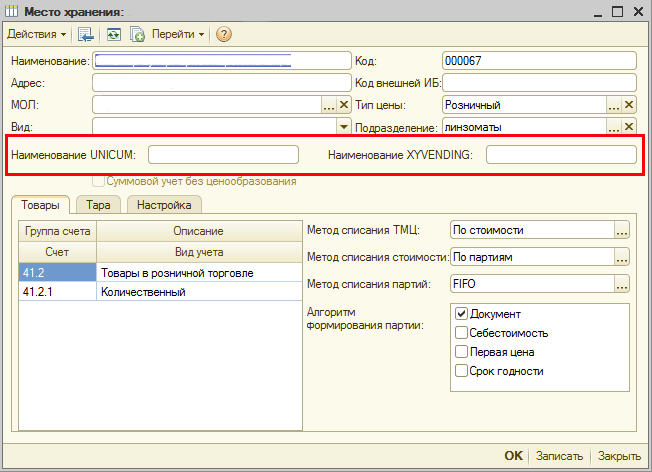This screenshot has width=652, height=472.
Task: Enable the Себестоимость checkbox
Action: pyautogui.click(x=462, y=333)
